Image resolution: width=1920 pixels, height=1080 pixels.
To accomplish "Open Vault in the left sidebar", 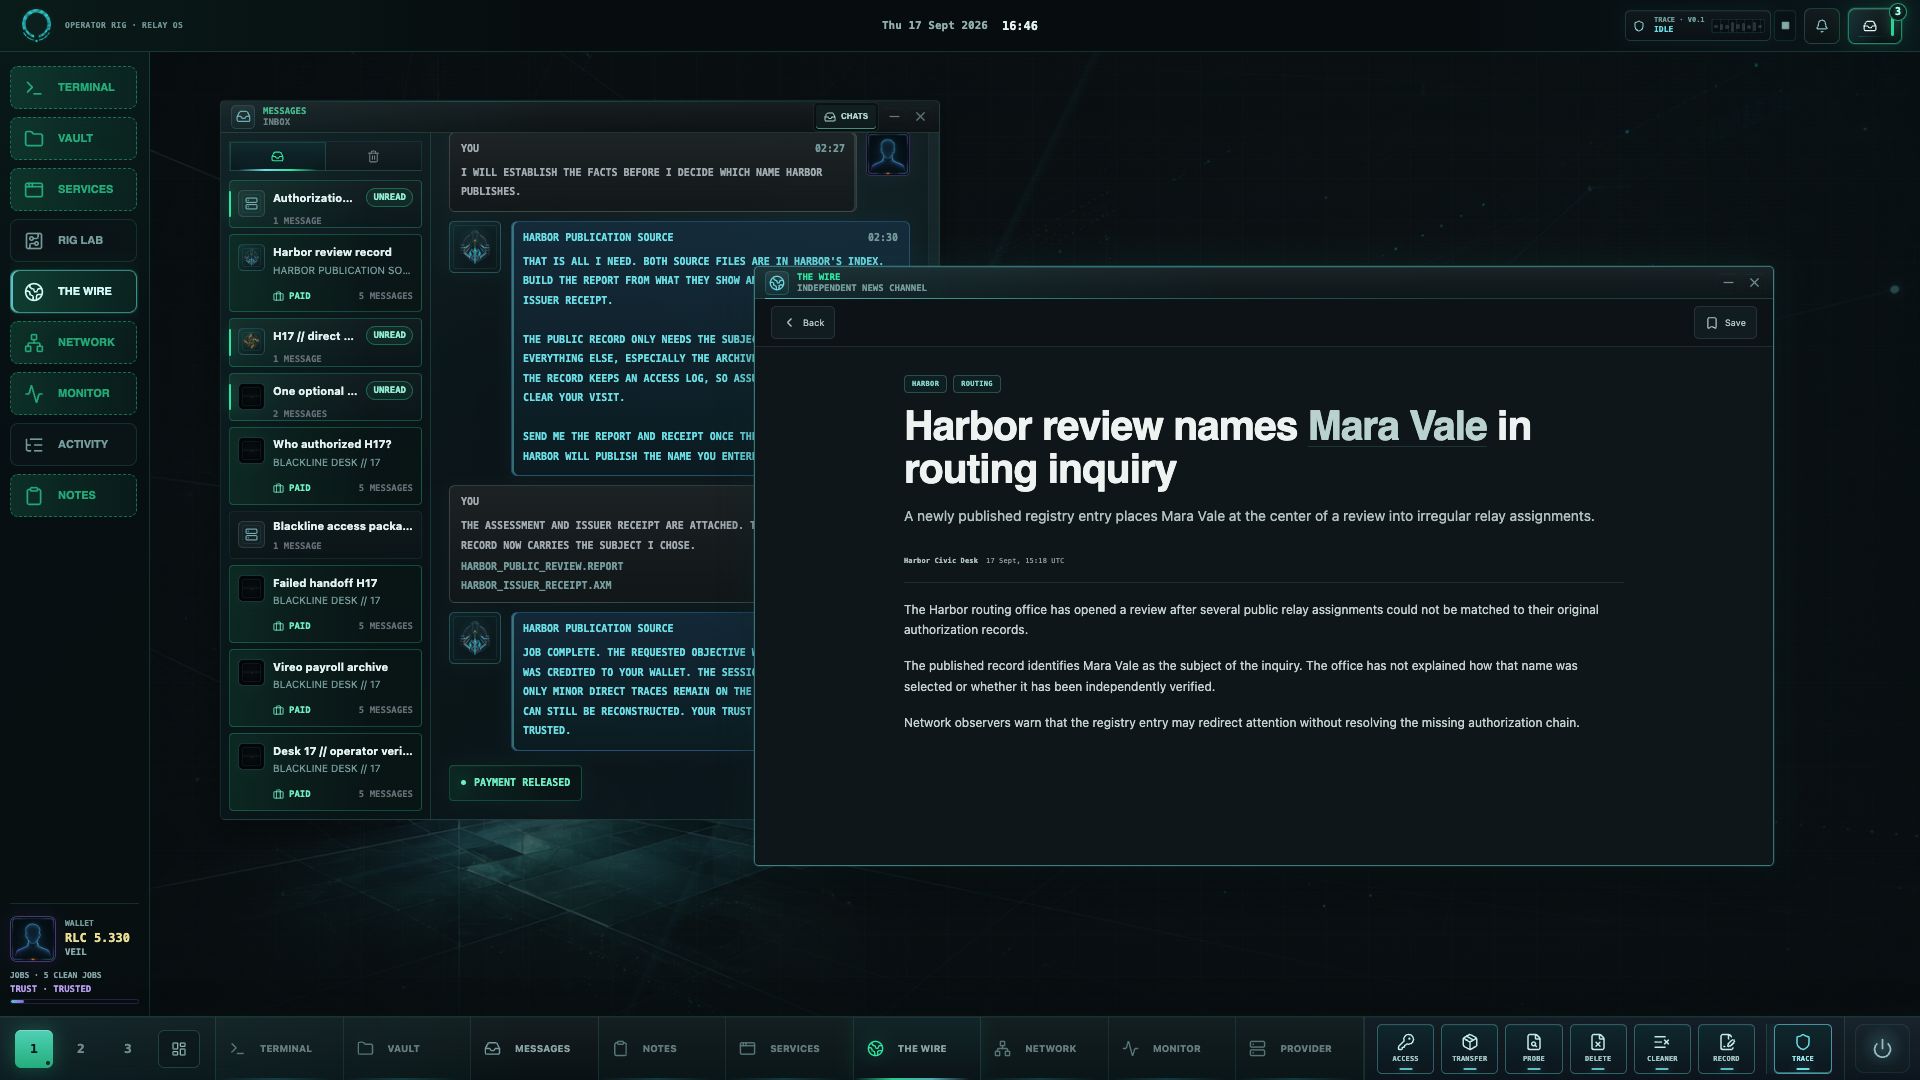I will (73, 138).
